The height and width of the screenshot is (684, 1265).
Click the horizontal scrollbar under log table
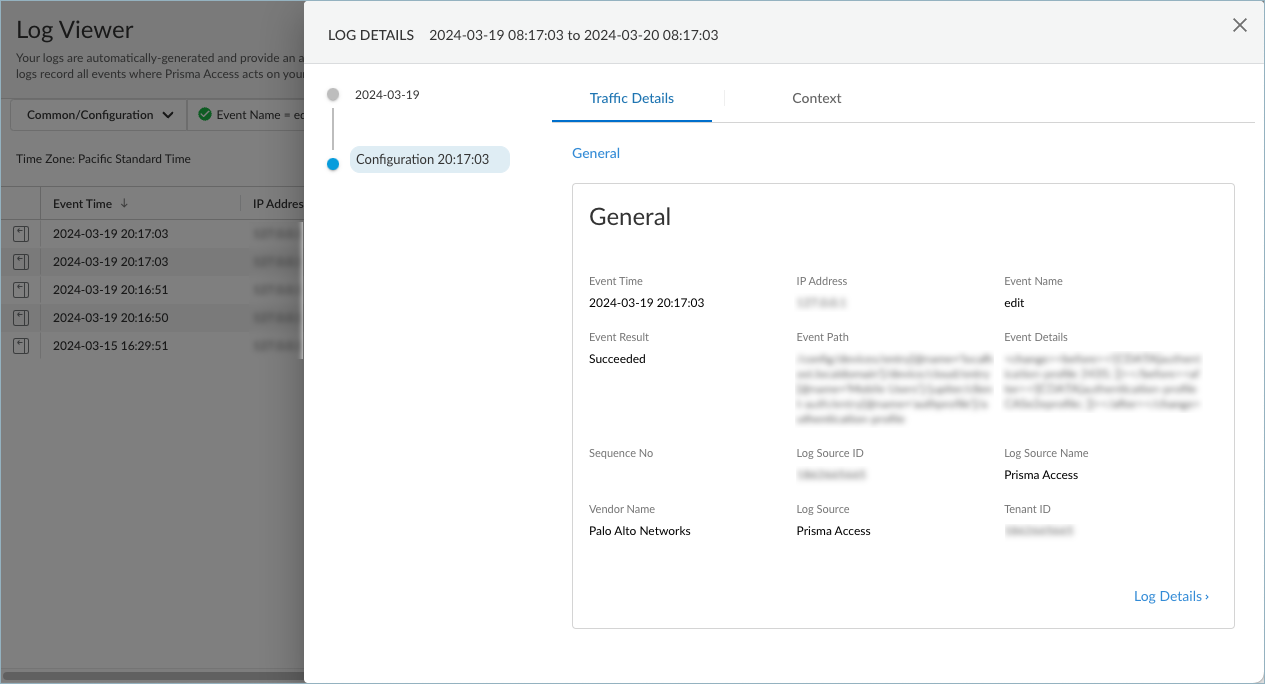[150, 677]
